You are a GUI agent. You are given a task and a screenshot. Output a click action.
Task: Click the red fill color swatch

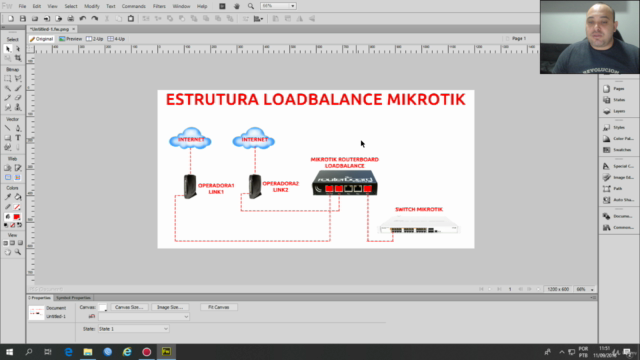pos(17,217)
